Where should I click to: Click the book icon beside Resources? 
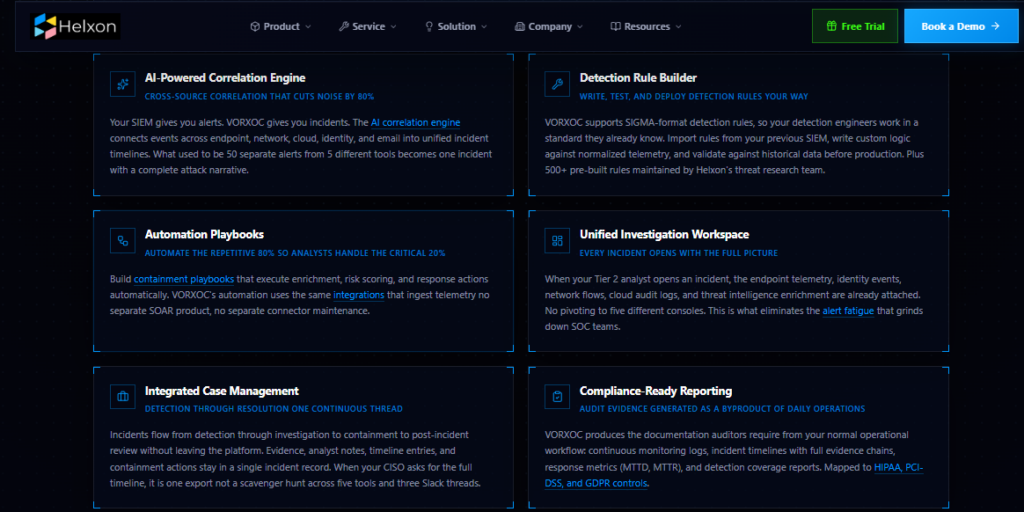tap(615, 27)
